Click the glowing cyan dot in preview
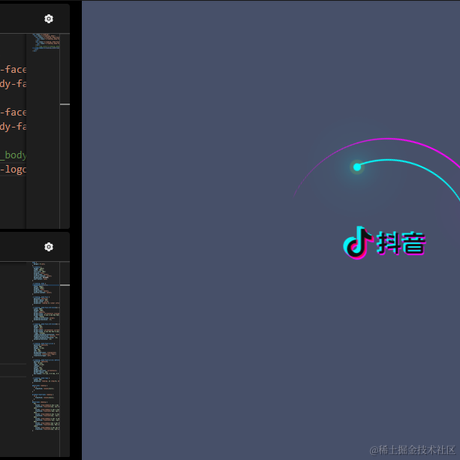The width and height of the screenshot is (460, 460). (357, 167)
